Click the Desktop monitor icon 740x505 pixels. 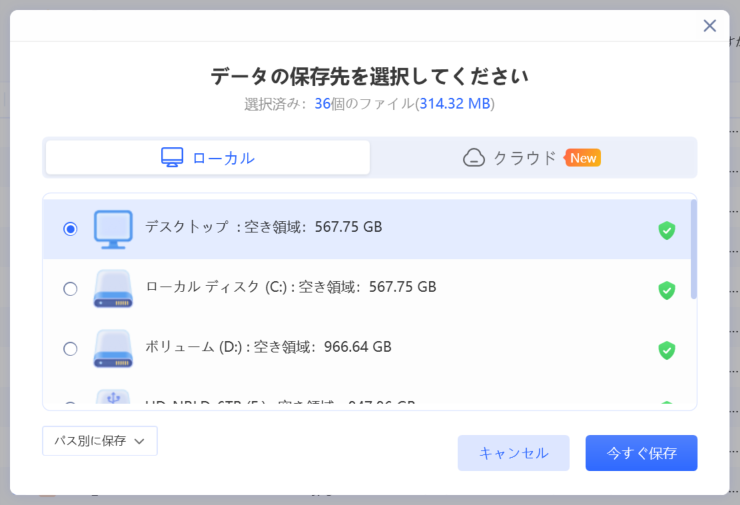pos(113,229)
